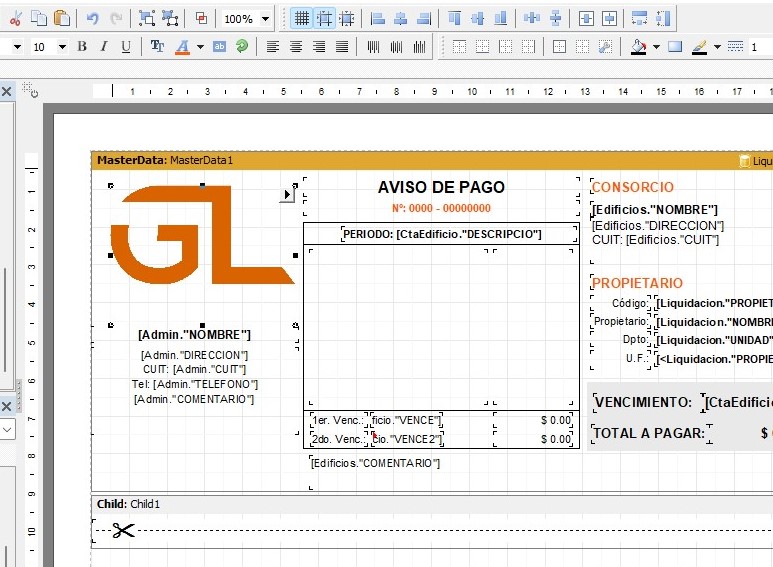This screenshot has height=567, width=773.
Task: Select the AVISO DE PAGO text object
Action: 441,187
